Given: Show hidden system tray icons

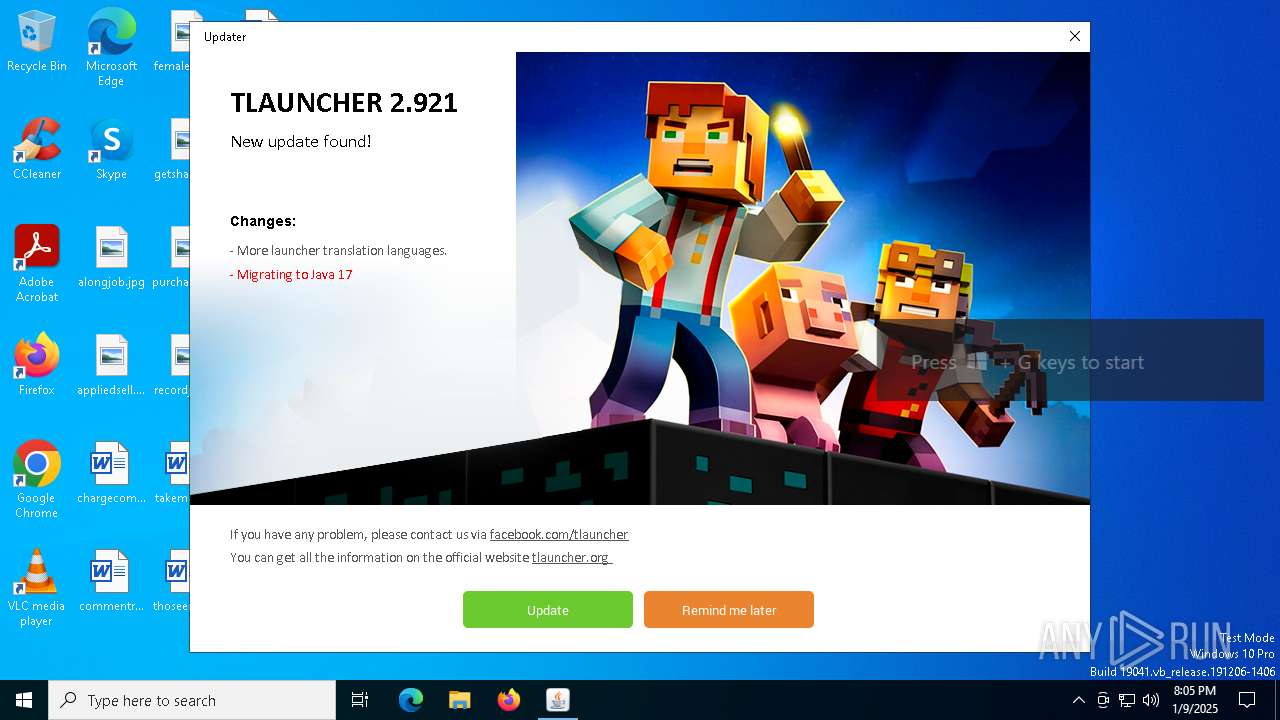Looking at the screenshot, I should (1078, 700).
